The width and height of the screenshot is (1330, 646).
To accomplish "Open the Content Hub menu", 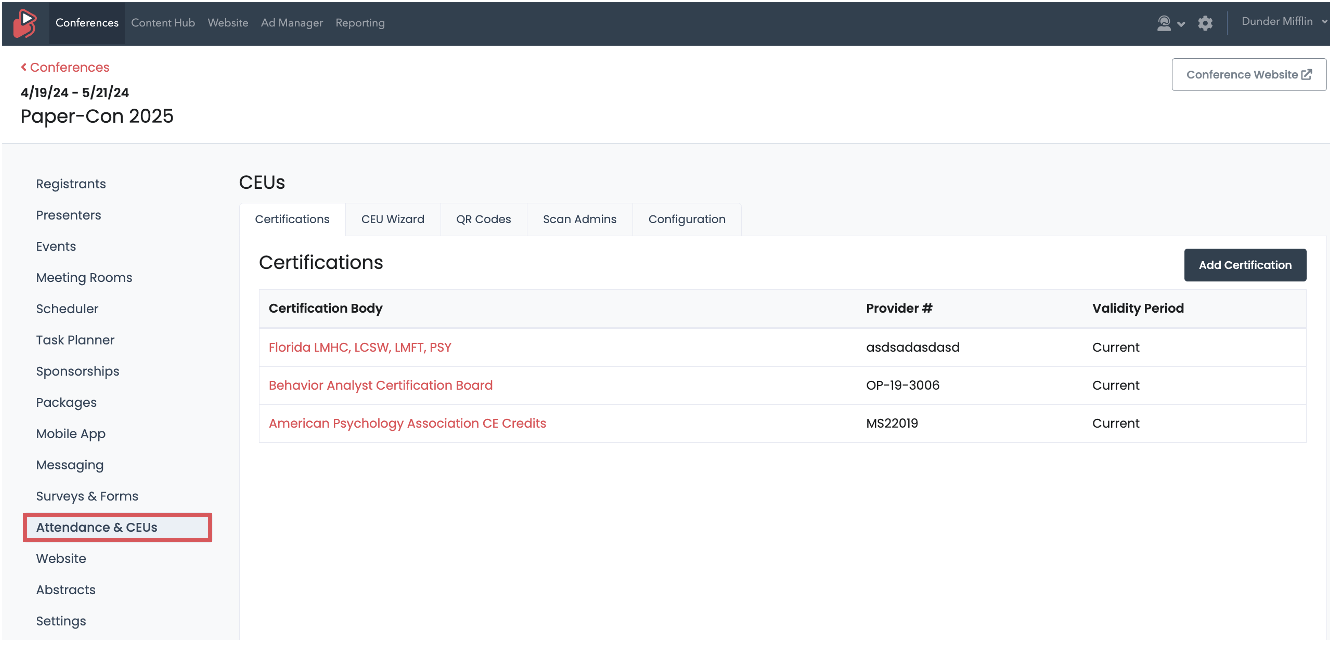I will pyautogui.click(x=163, y=23).
